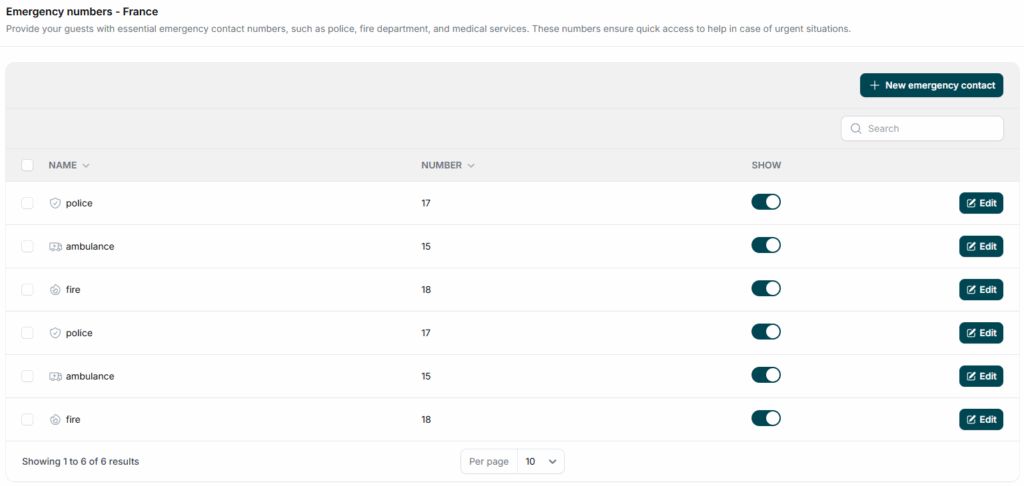Click into the Search input field
The width and height of the screenshot is (1024, 486).
click(x=930, y=129)
